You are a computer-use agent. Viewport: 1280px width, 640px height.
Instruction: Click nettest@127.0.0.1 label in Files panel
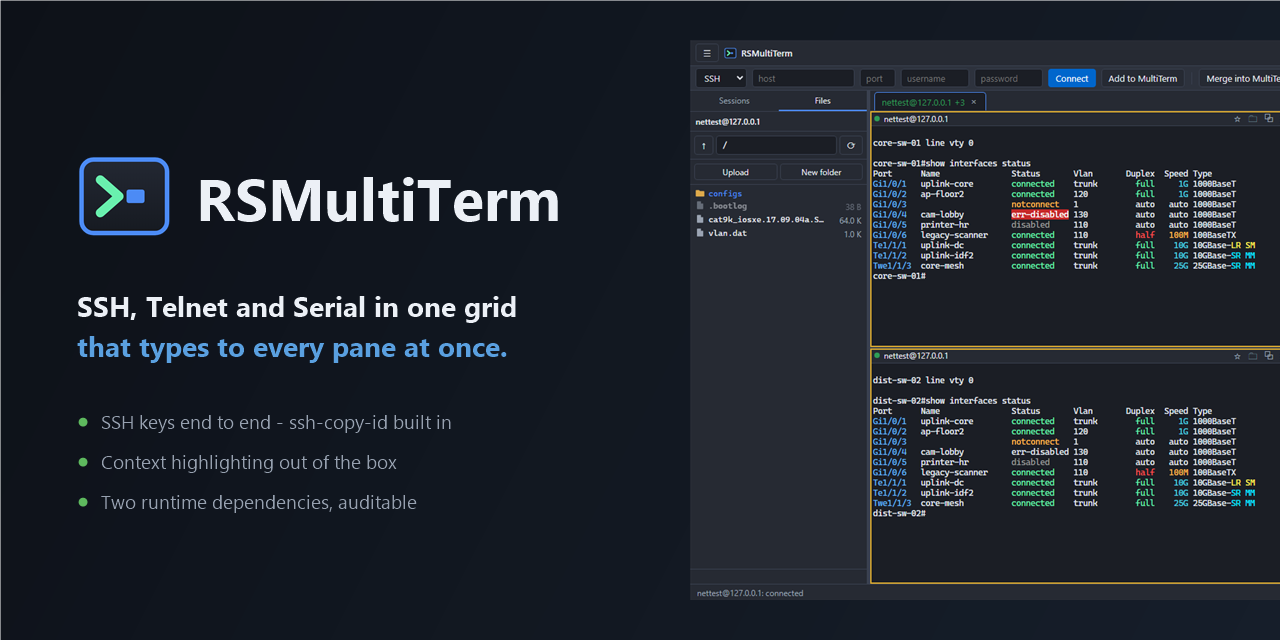(x=728, y=122)
